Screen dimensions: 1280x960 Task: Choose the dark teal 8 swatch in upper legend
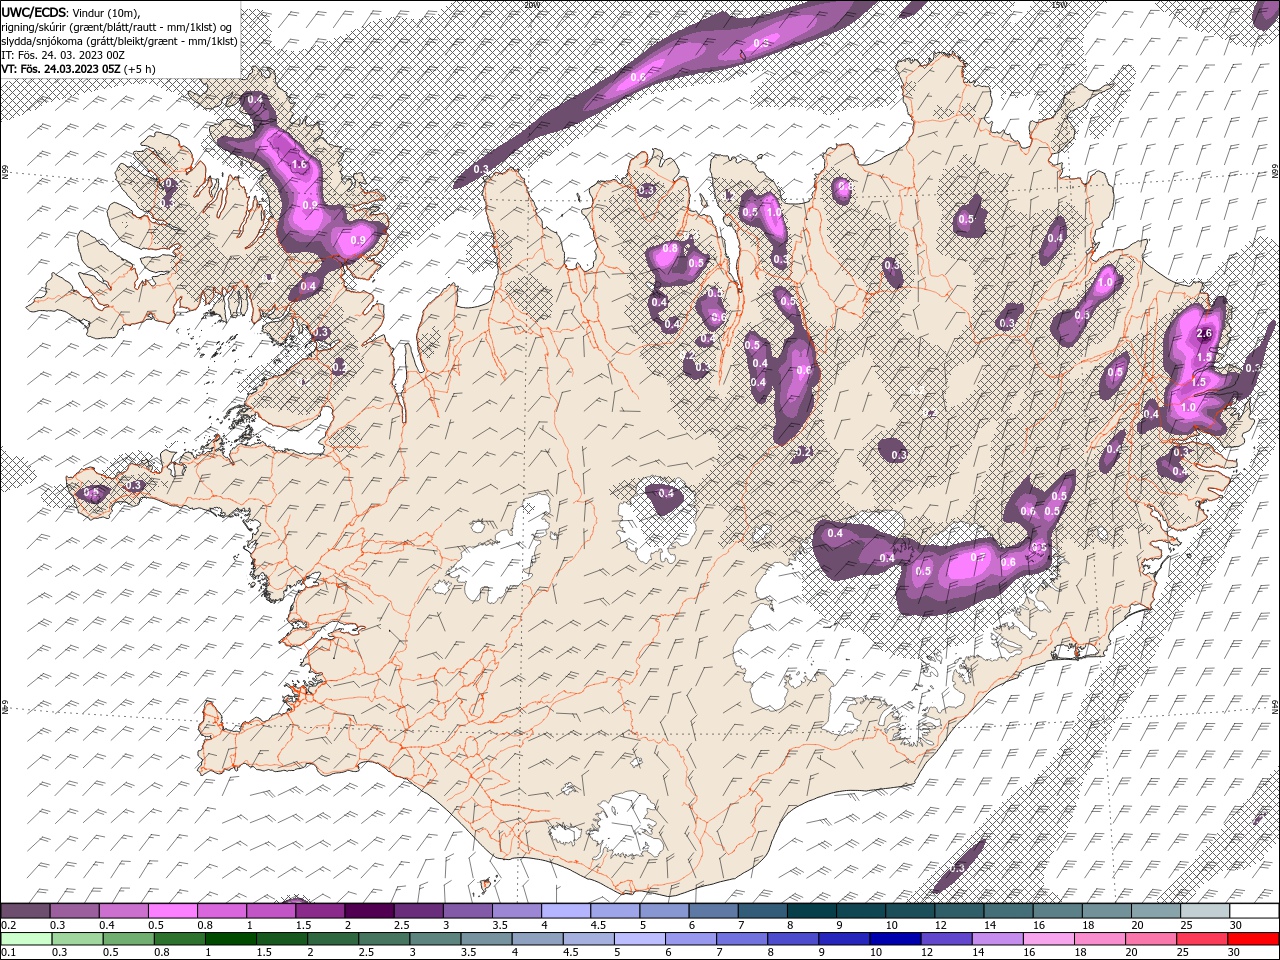[811, 911]
